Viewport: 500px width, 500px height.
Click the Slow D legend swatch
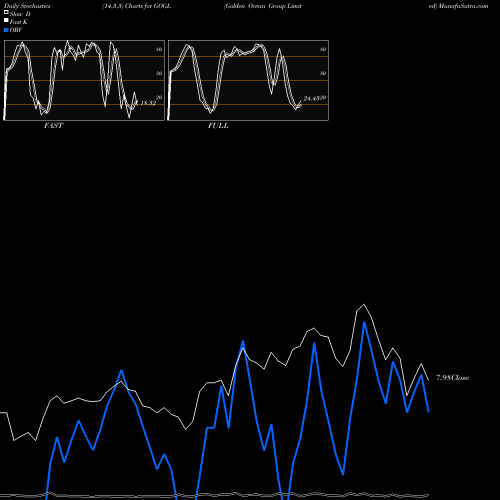click(6, 12)
